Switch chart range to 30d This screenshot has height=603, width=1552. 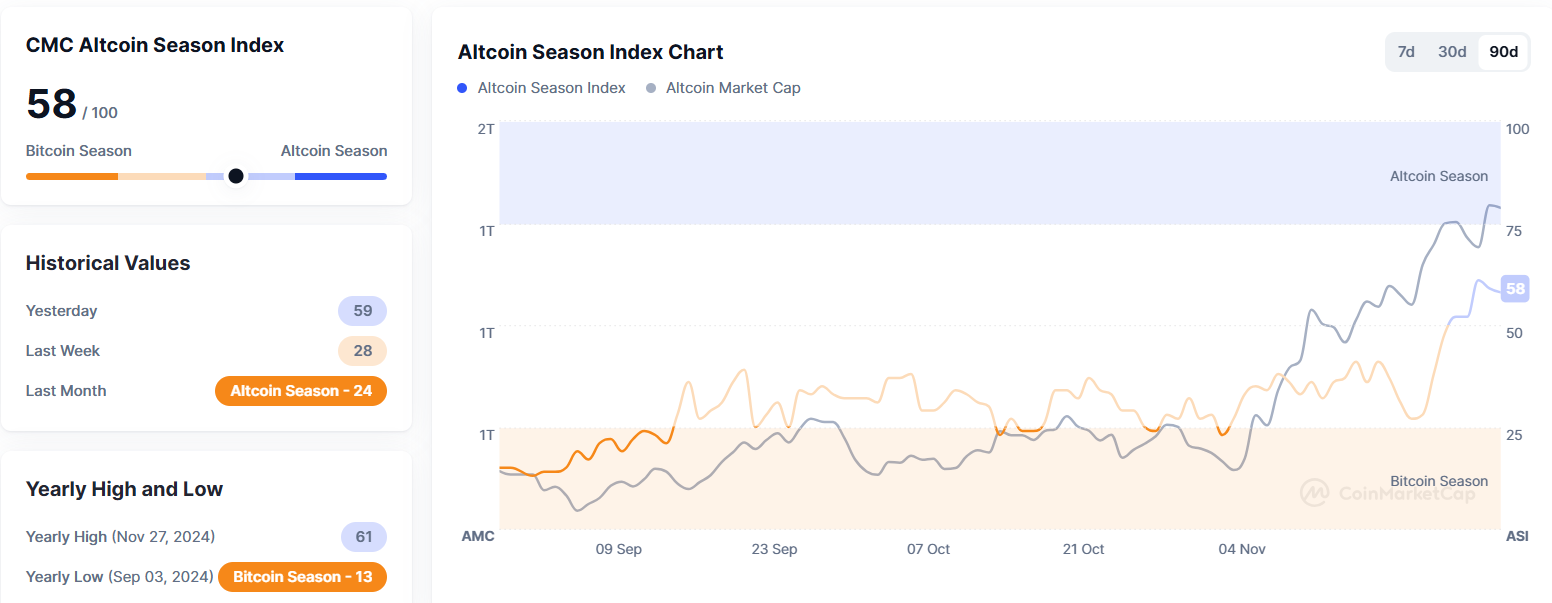click(x=1452, y=52)
